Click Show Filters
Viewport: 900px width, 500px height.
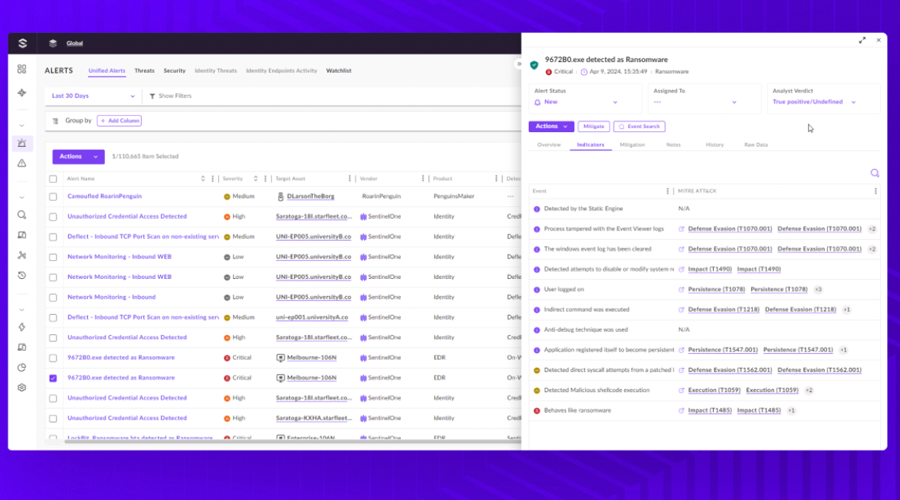(170, 96)
